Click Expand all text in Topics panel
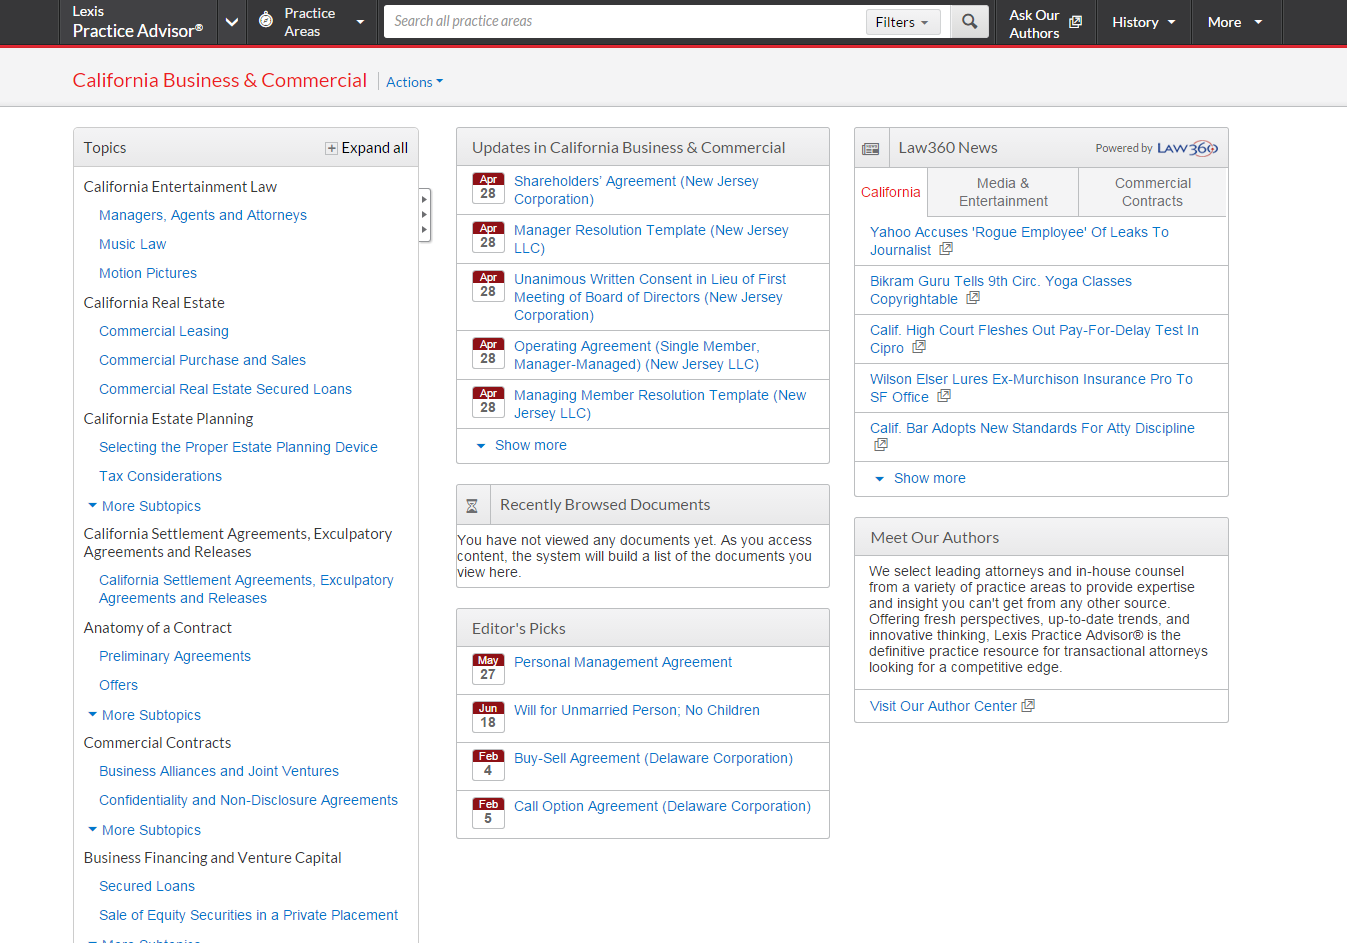 pyautogui.click(x=375, y=148)
